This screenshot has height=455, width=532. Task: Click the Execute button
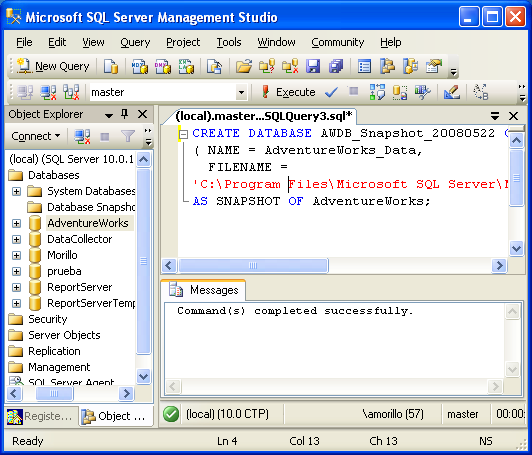[288, 92]
